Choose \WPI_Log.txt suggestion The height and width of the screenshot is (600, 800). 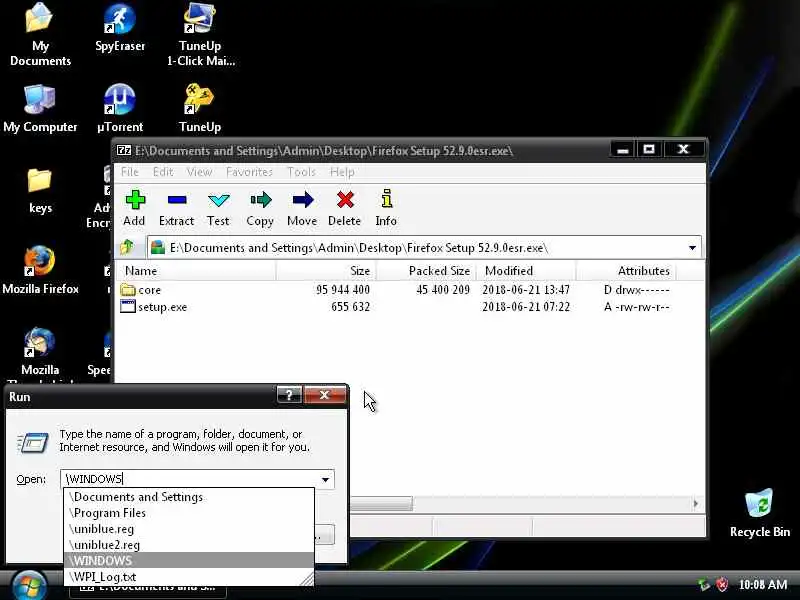(x=189, y=577)
